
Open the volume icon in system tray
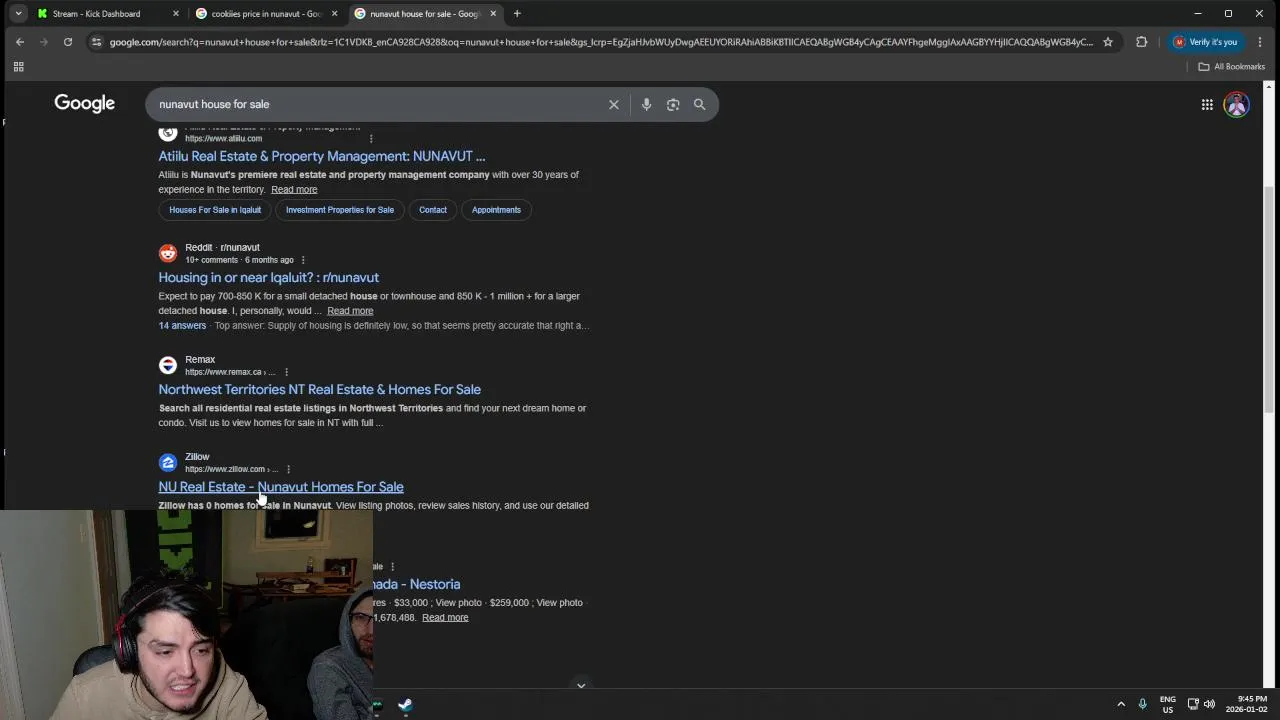click(1209, 704)
